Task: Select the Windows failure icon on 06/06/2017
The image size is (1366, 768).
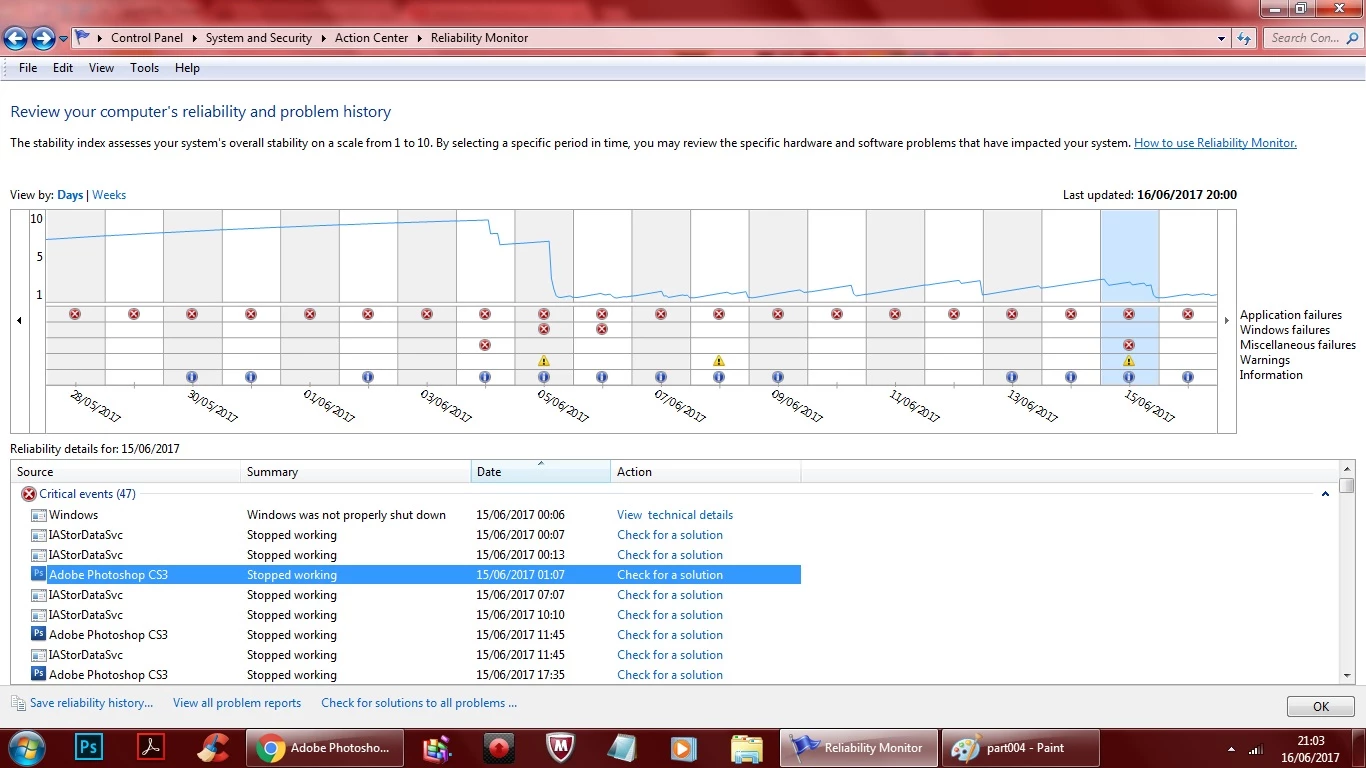Action: point(602,329)
